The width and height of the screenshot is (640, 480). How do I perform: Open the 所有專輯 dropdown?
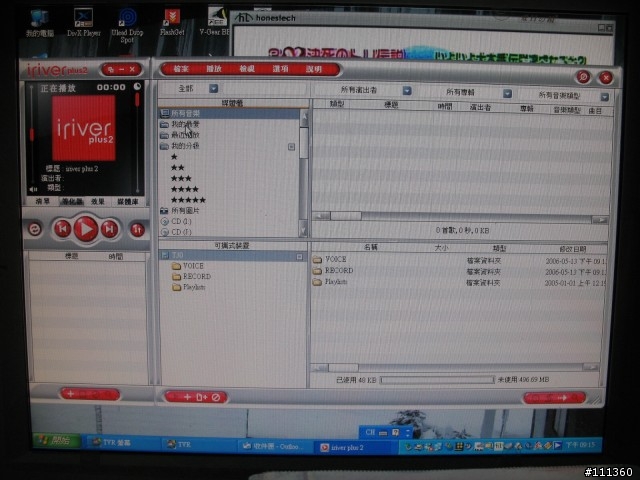coord(507,93)
